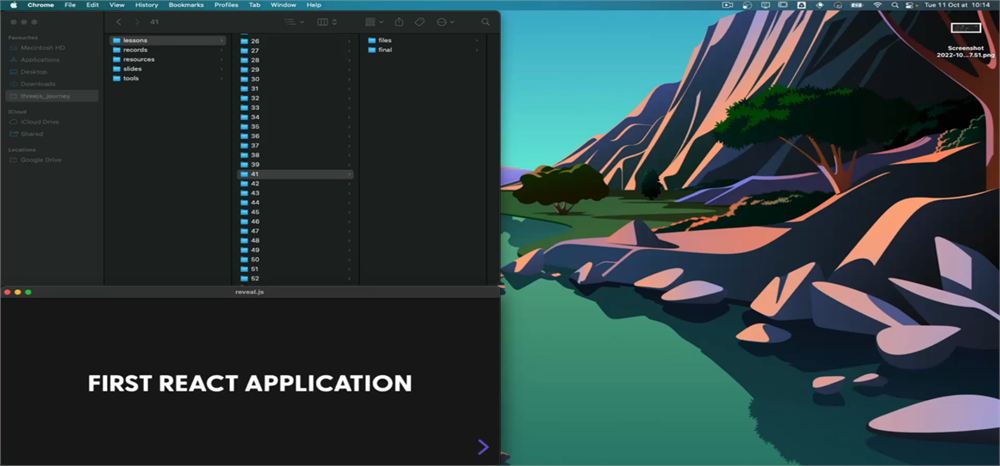Open the group-by grid dropdown in Finder

pos(374,22)
